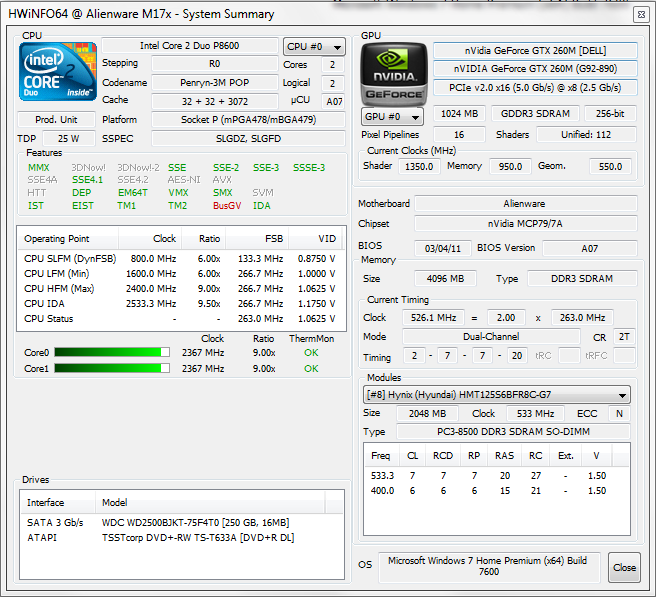Click the Interface column header in Drives
This screenshot has height=597, width=656.
coord(58,502)
